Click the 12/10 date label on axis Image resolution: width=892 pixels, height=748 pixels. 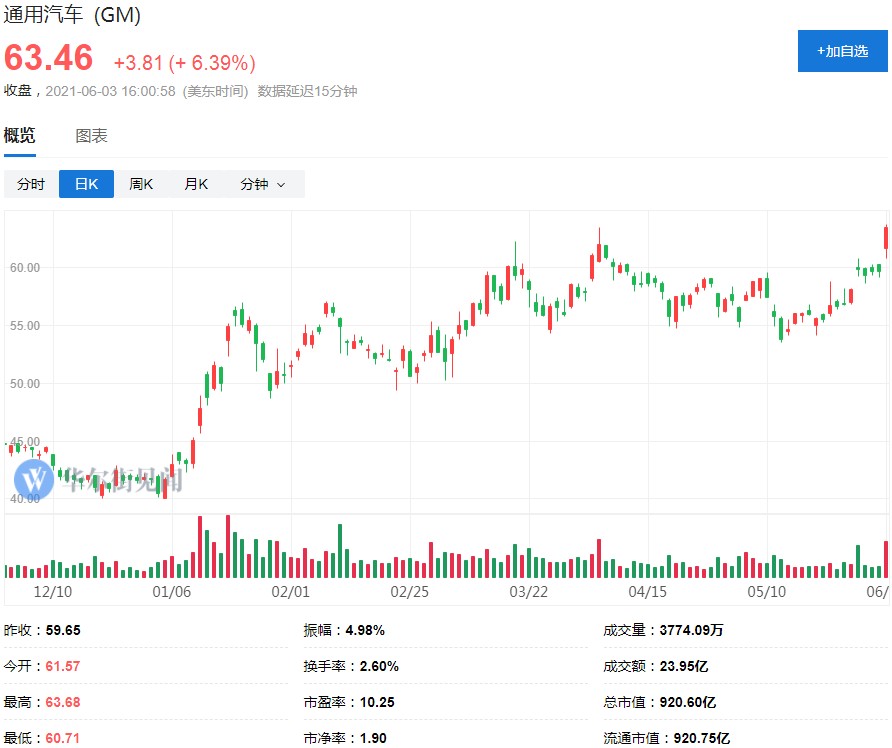click(52, 591)
